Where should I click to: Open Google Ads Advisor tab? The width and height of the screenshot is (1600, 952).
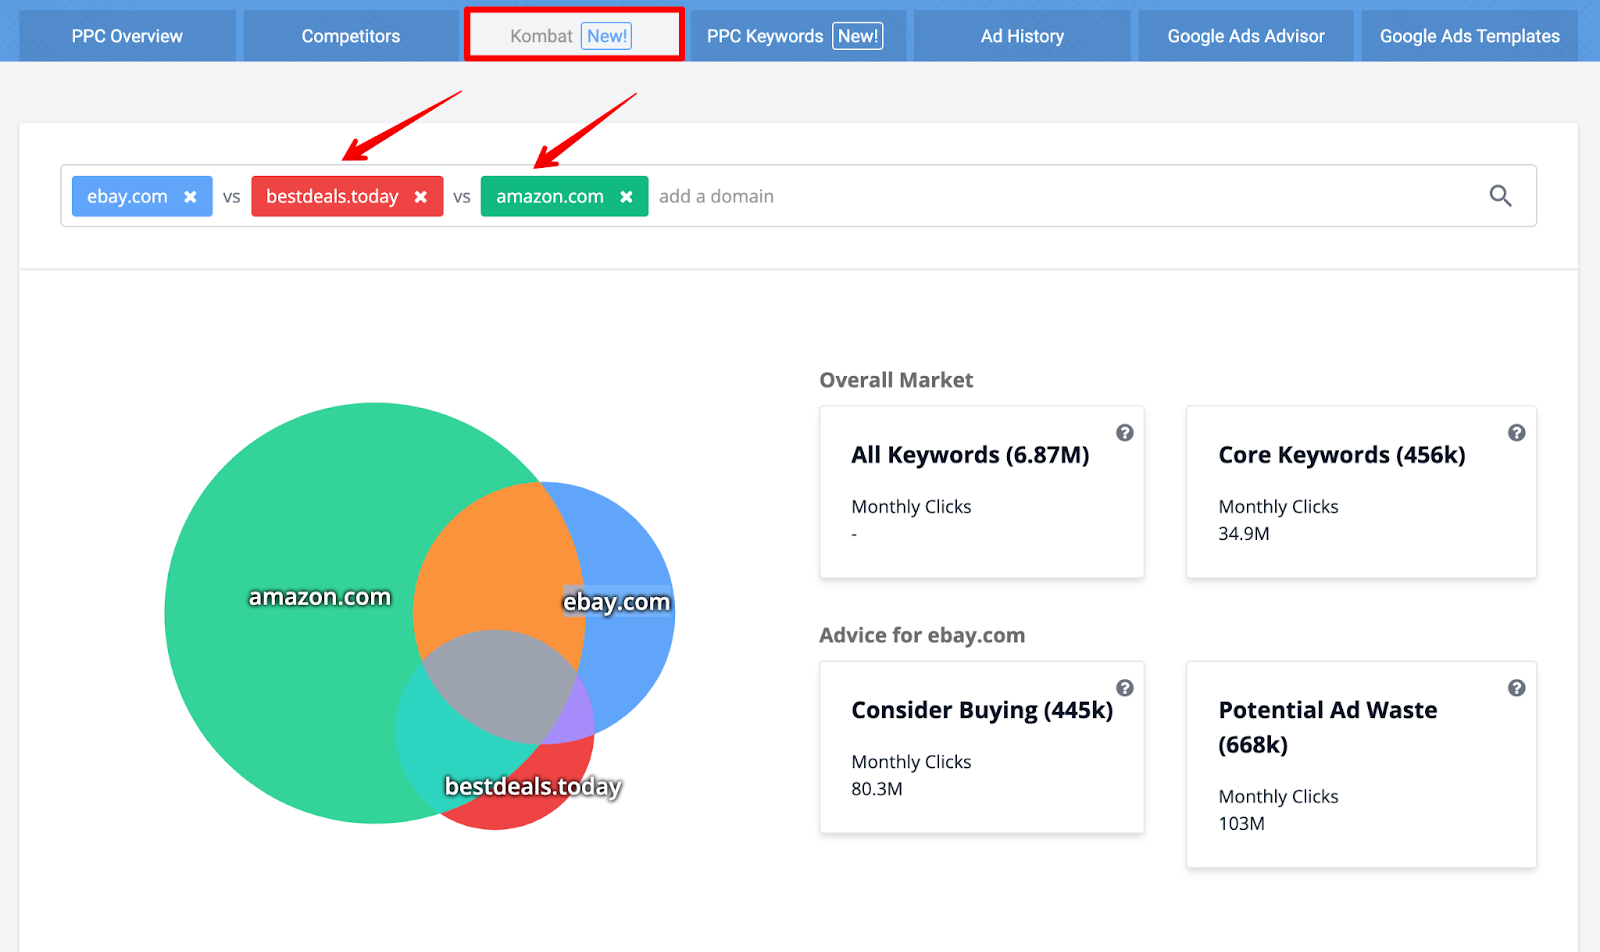1246,36
